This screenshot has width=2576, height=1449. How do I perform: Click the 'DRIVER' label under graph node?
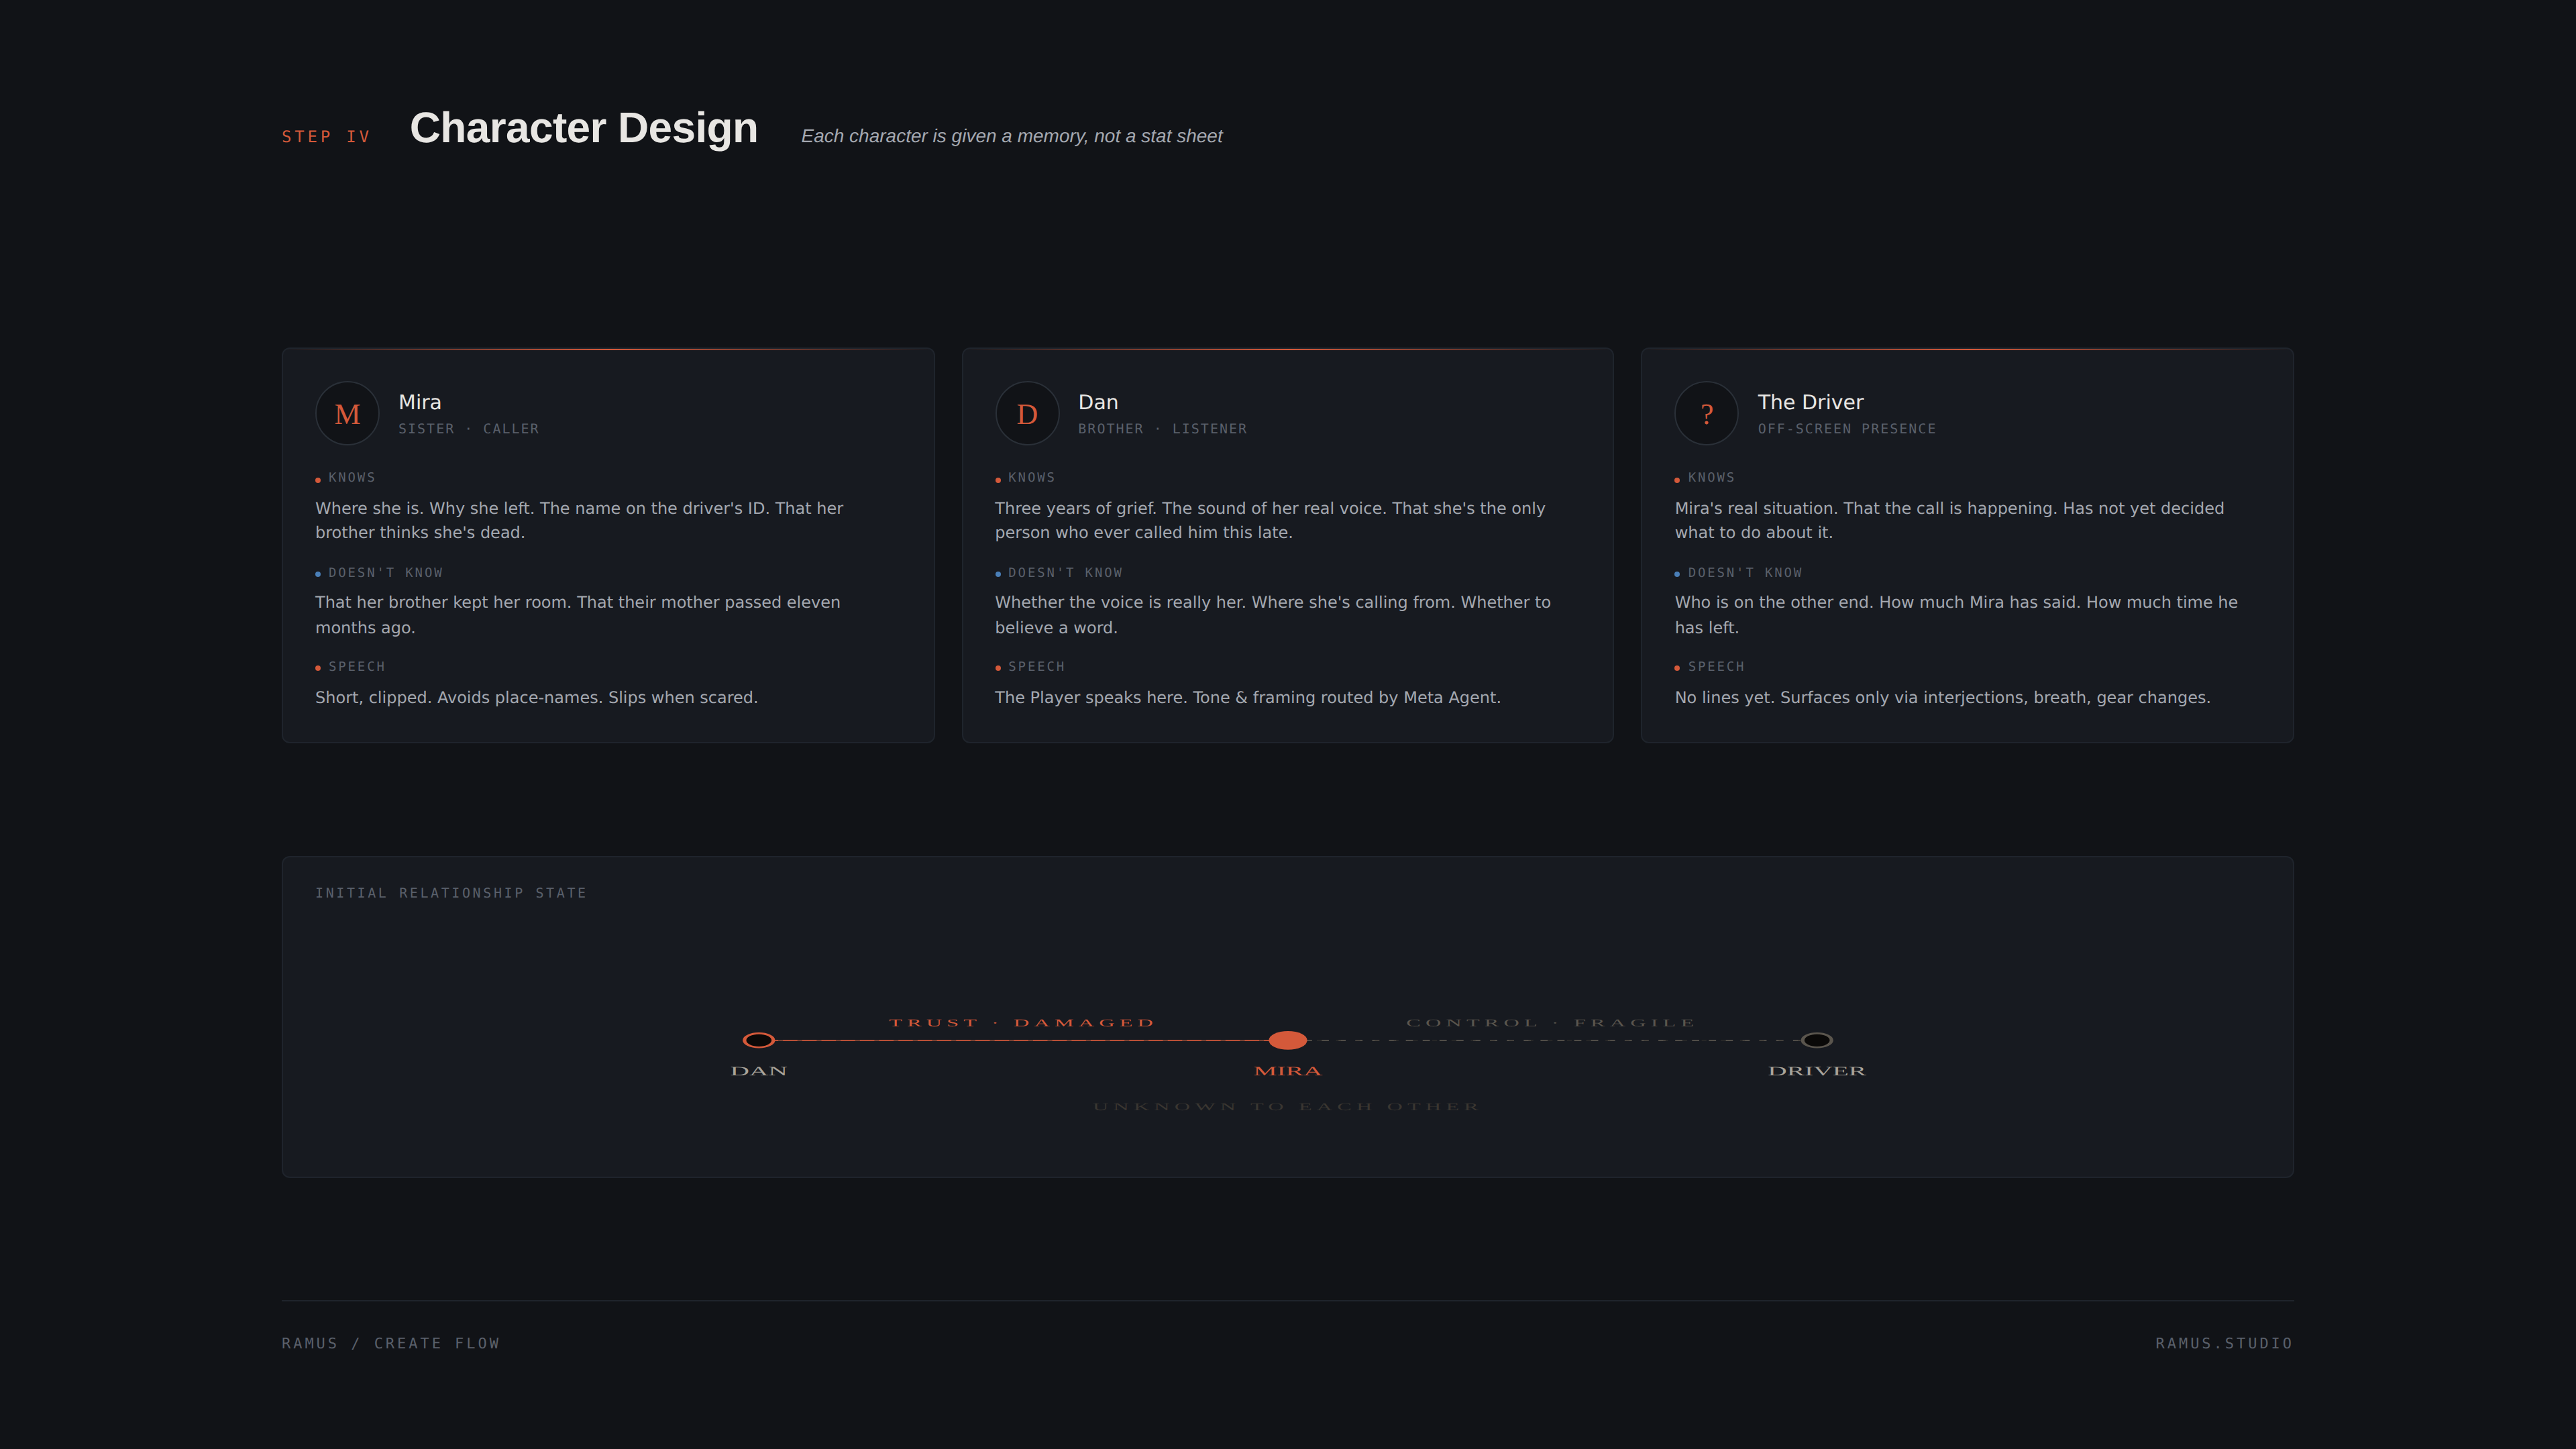point(1817,1071)
